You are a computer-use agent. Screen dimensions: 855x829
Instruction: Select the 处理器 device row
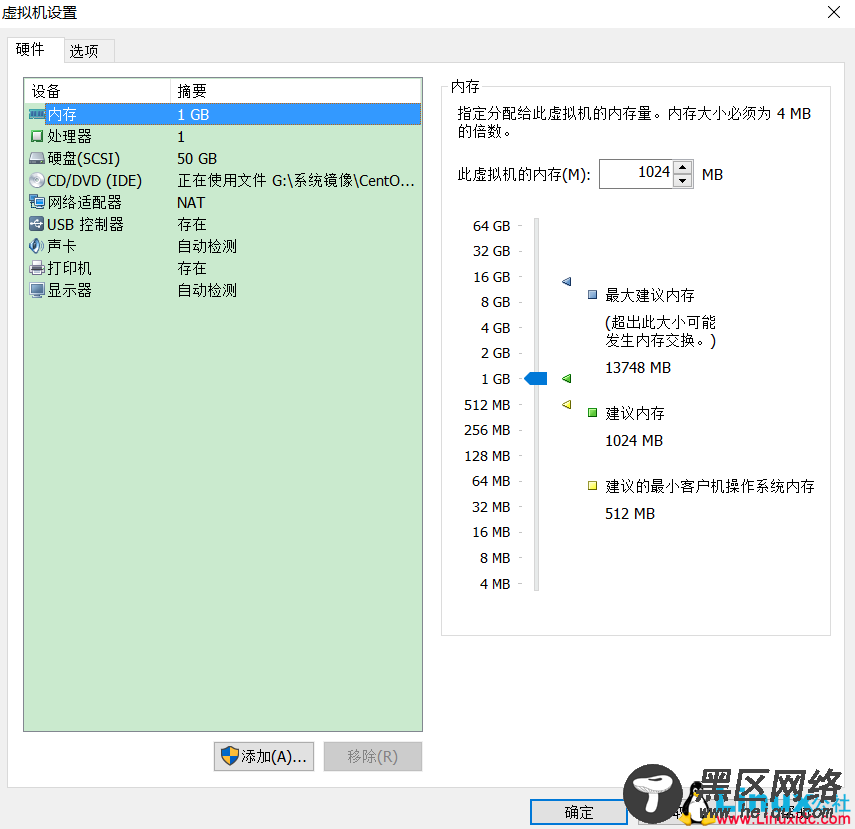click(224, 136)
